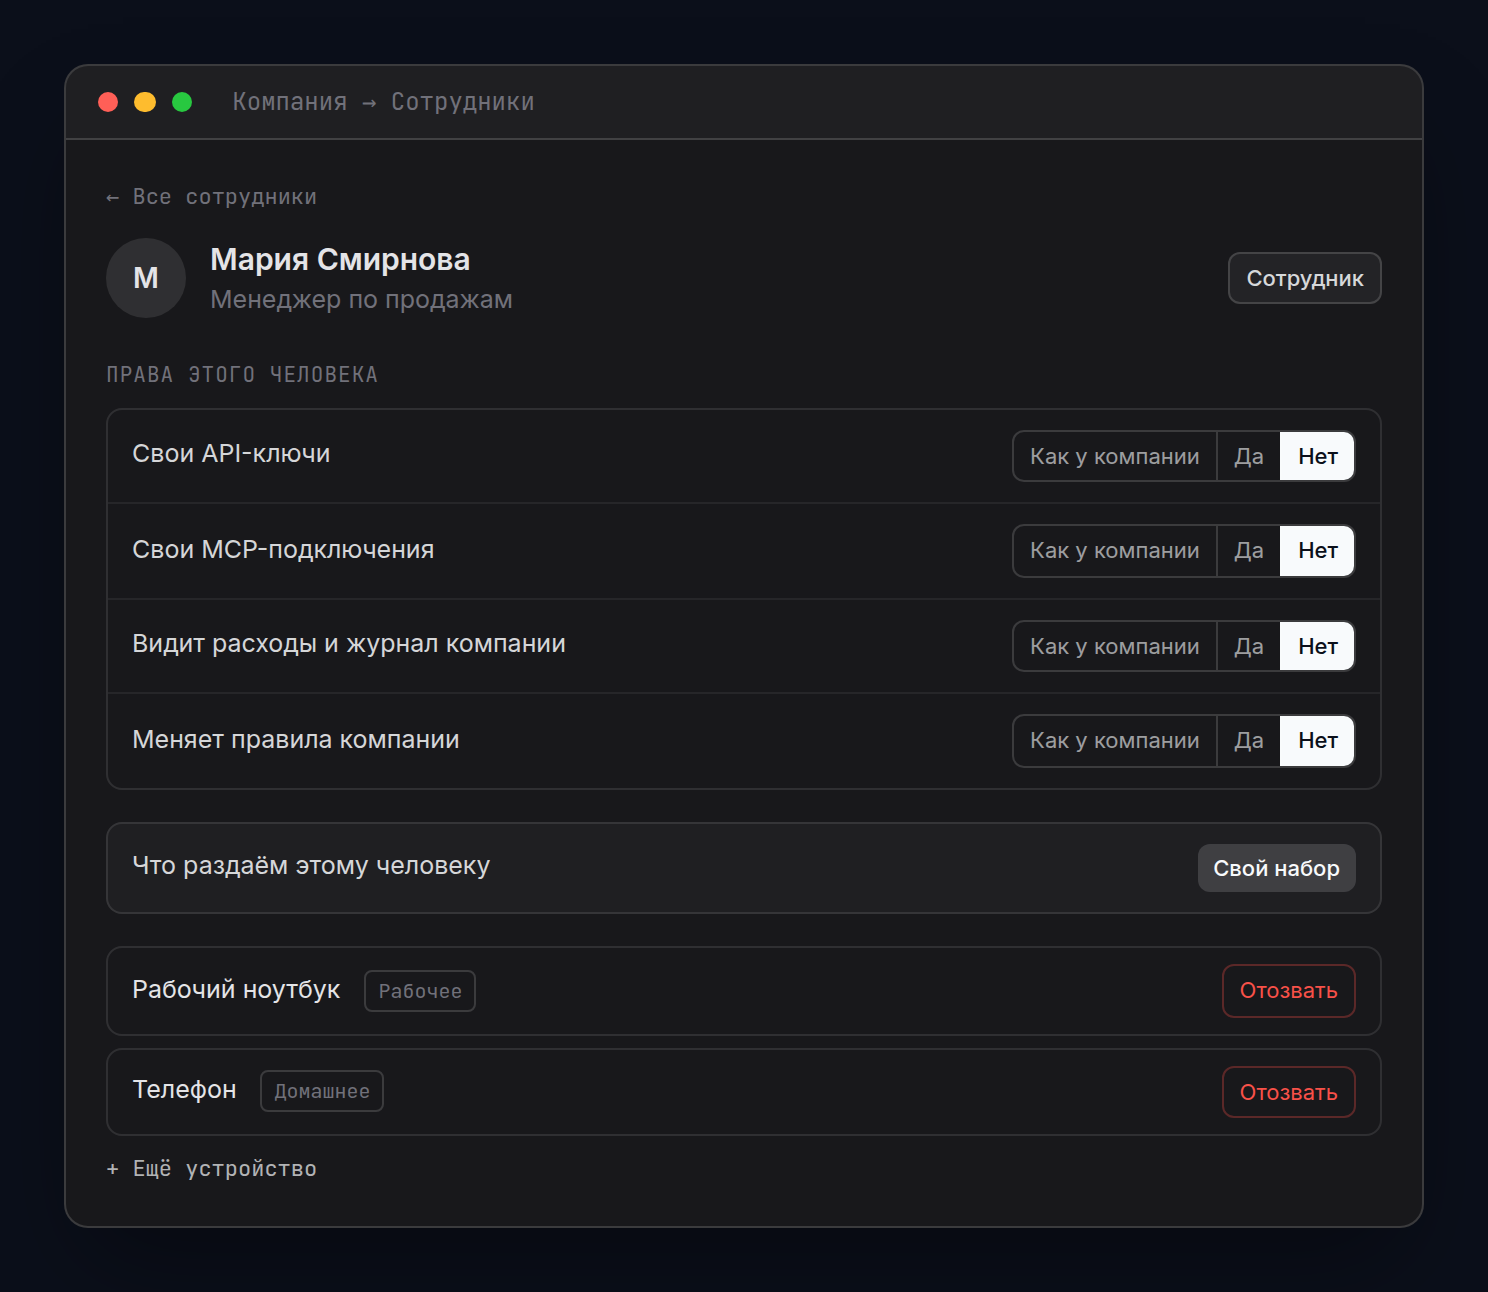The image size is (1488, 1292).
Task: Click the 'Телефон' device name
Action: point(184,1090)
